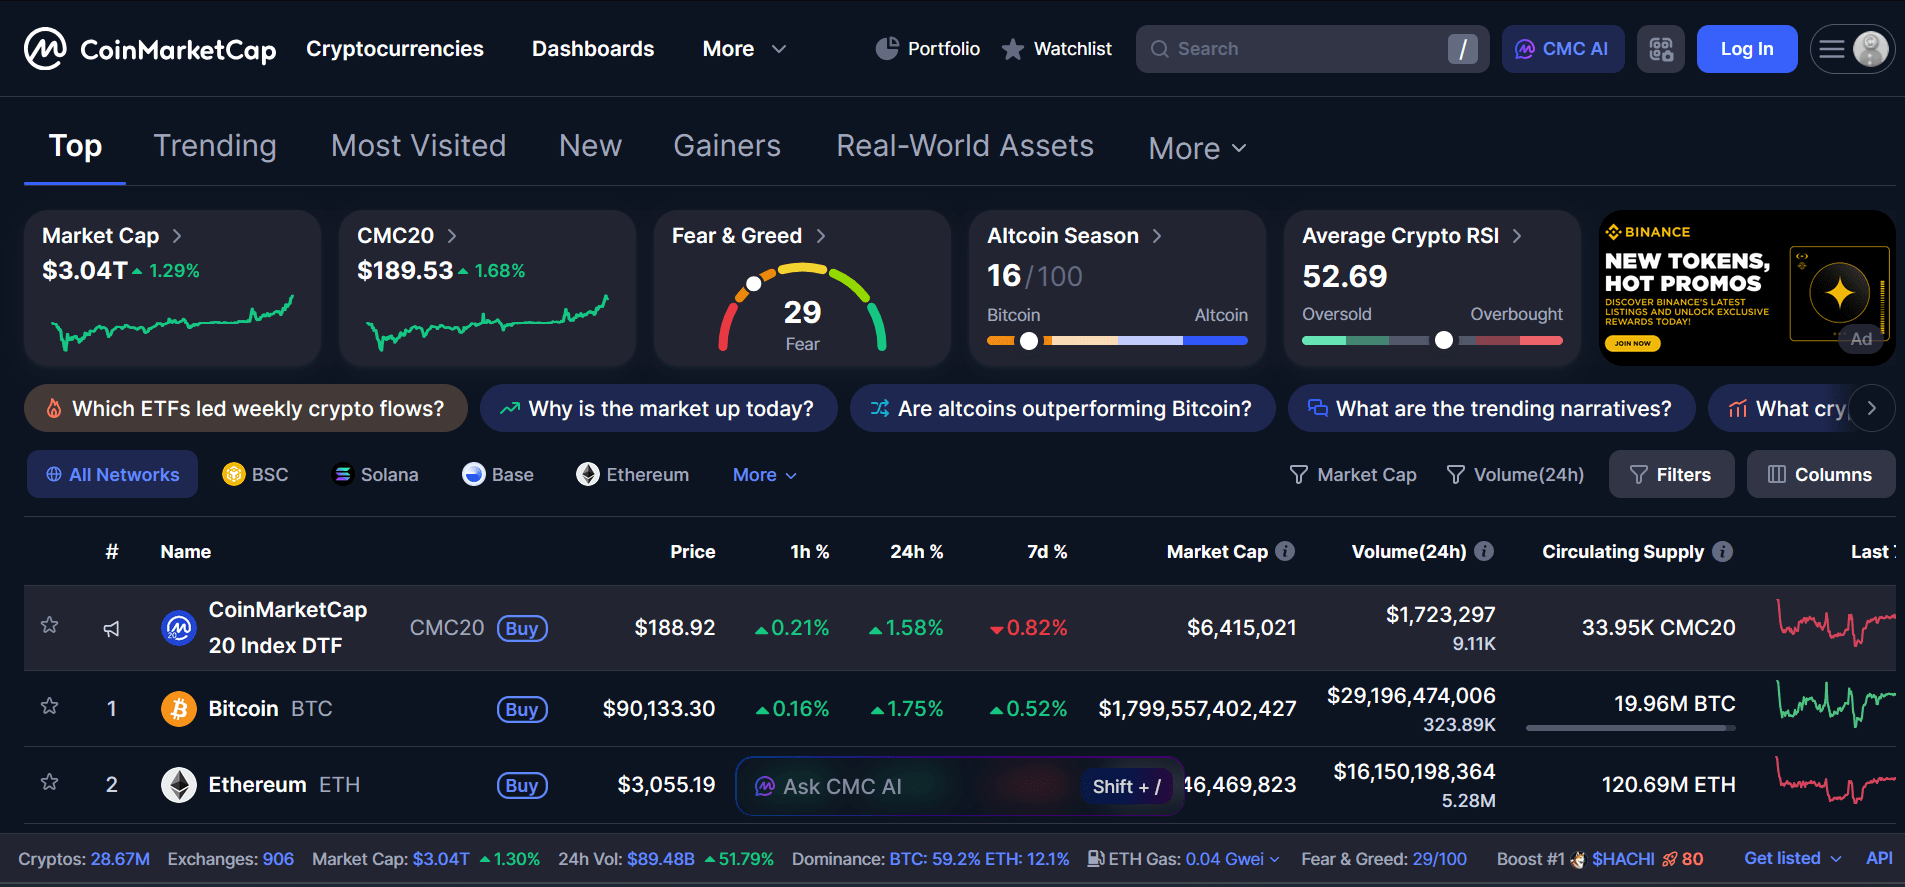Click Buy button in CMC20 row
1905x887 pixels.
tap(522, 628)
